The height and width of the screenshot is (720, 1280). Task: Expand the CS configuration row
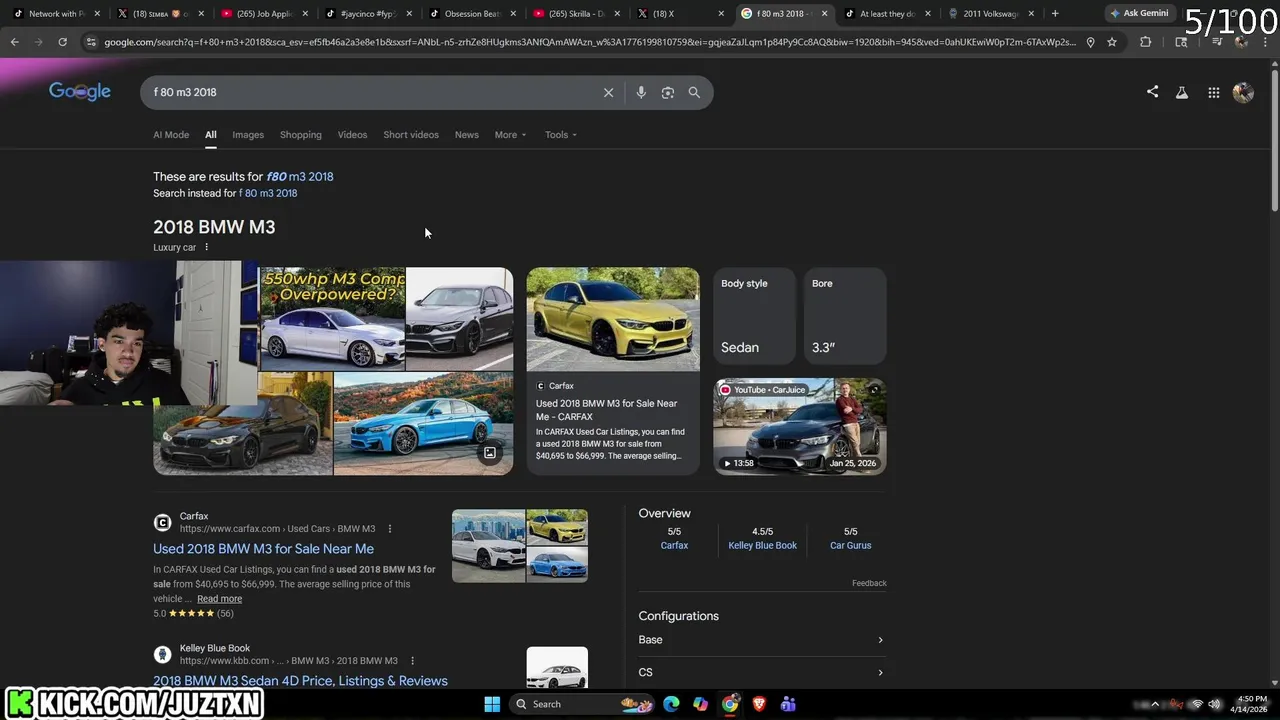click(x=762, y=673)
